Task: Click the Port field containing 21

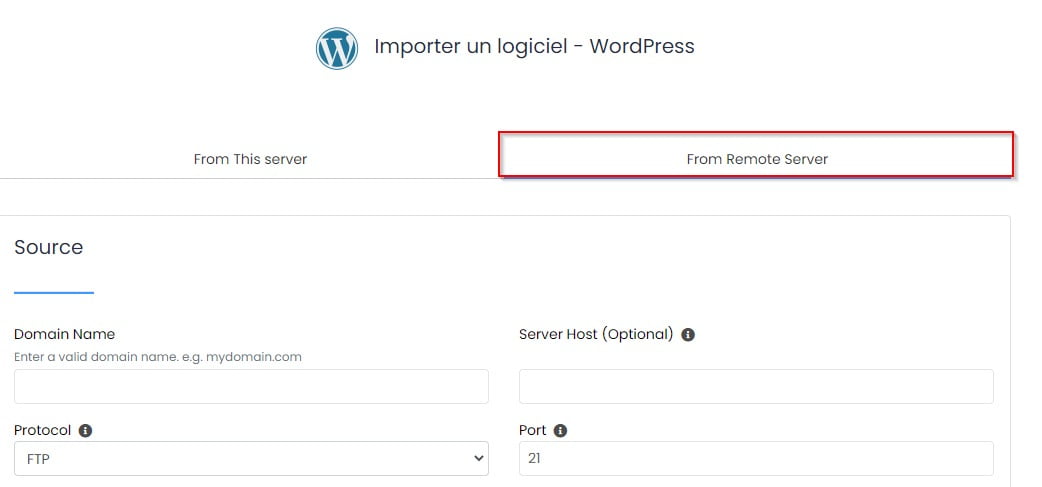Action: click(756, 458)
